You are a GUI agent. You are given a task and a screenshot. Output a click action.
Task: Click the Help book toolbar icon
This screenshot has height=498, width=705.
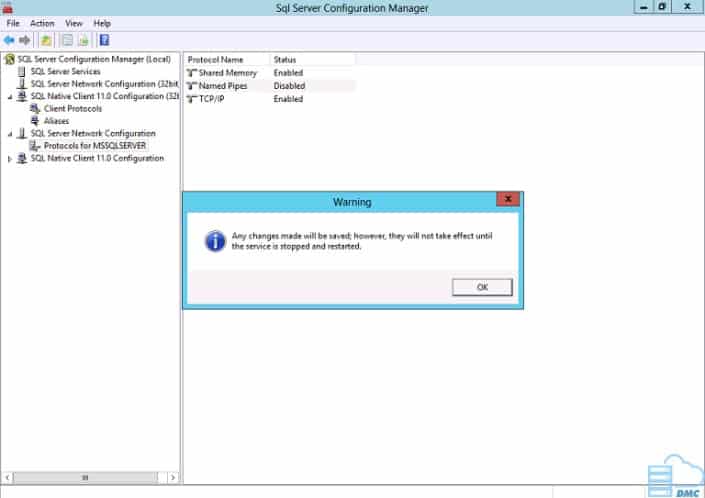104,40
